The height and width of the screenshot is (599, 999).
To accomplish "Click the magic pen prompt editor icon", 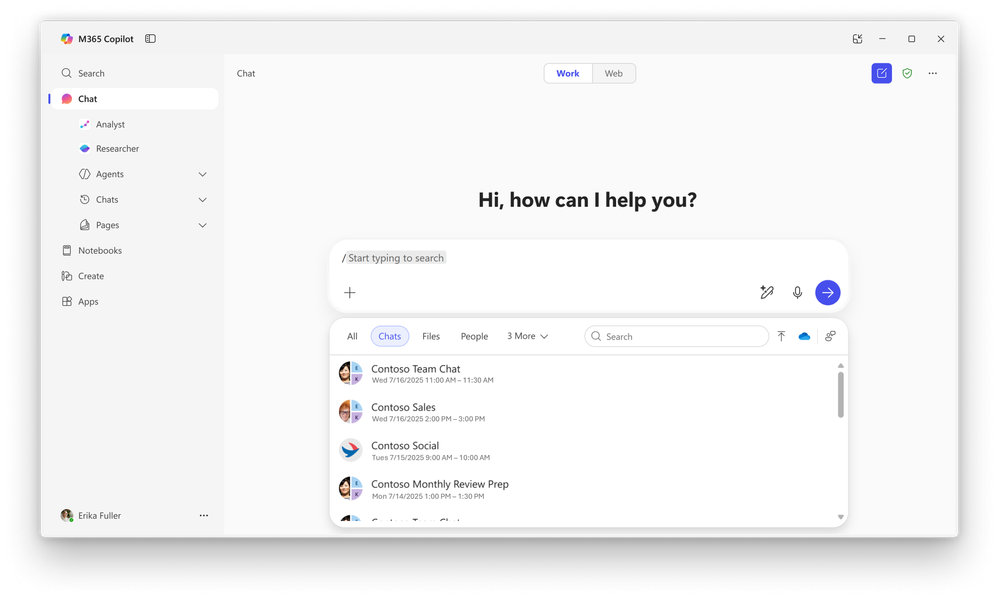I will (766, 292).
